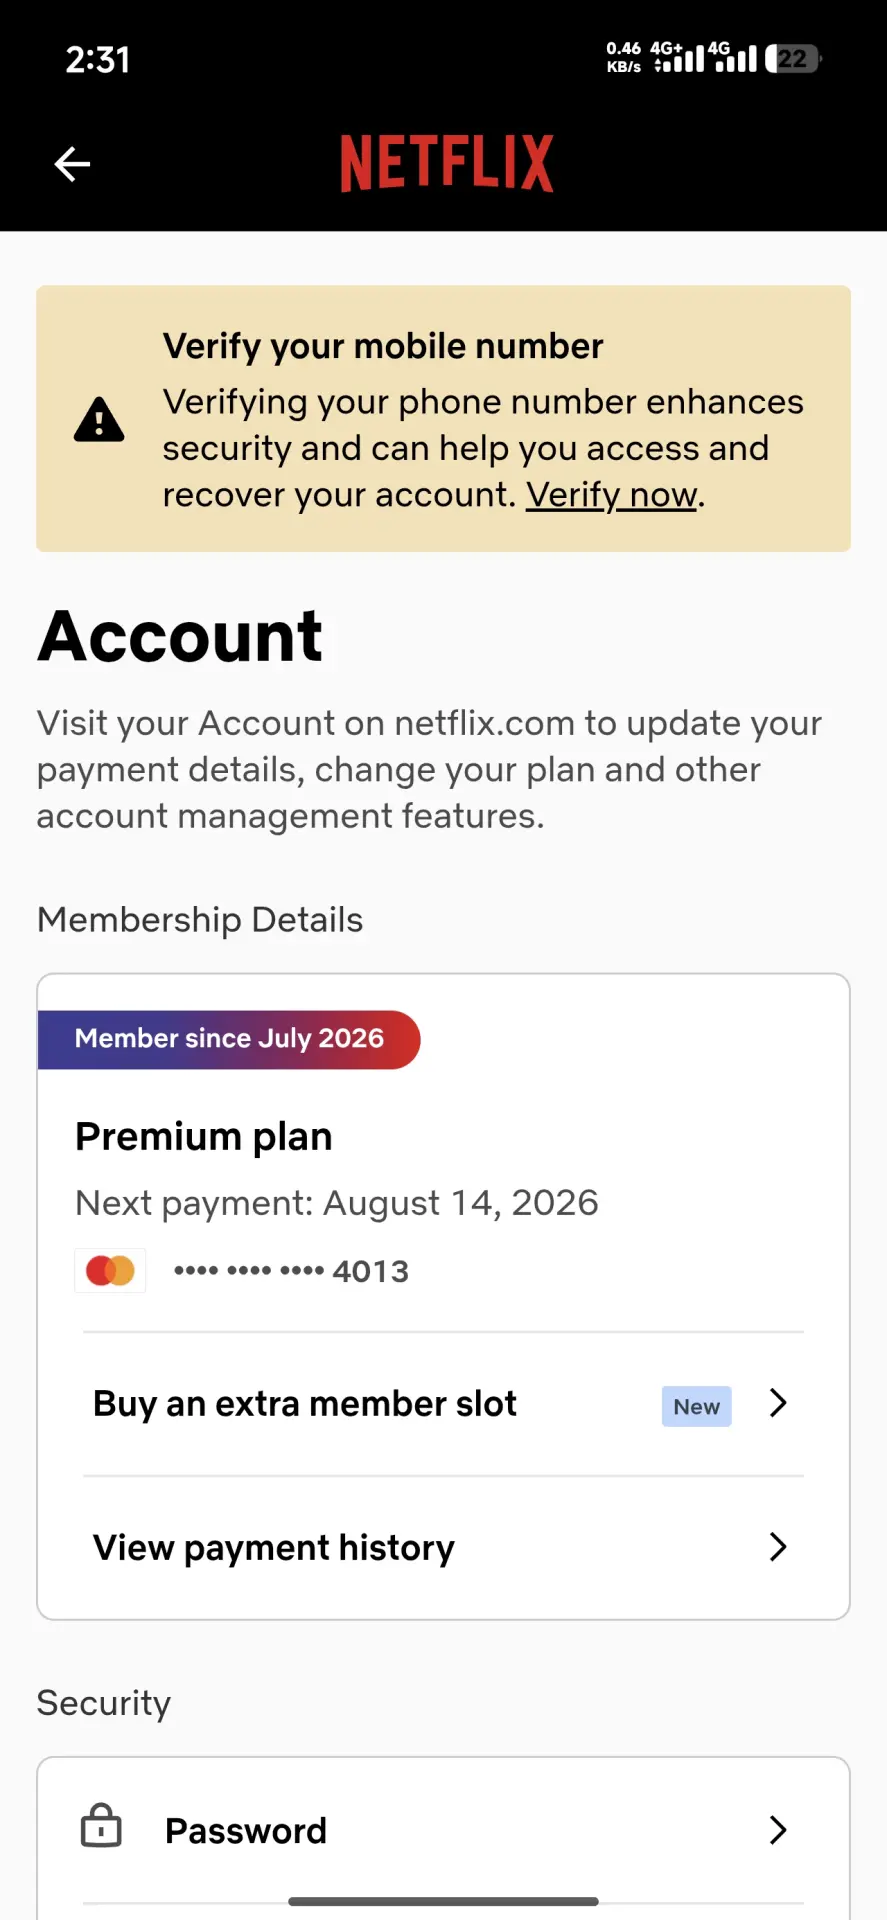Select Buy an extra member slot
The width and height of the screenshot is (887, 1920).
[x=443, y=1404]
